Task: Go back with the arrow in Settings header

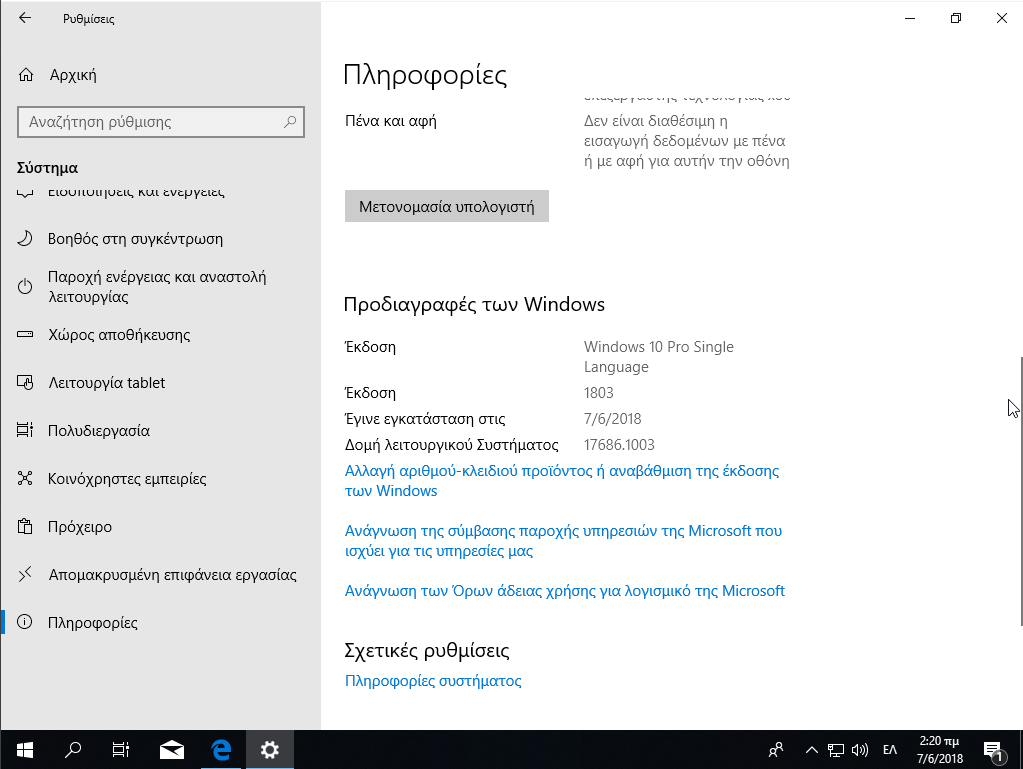Action: pyautogui.click(x=25, y=18)
